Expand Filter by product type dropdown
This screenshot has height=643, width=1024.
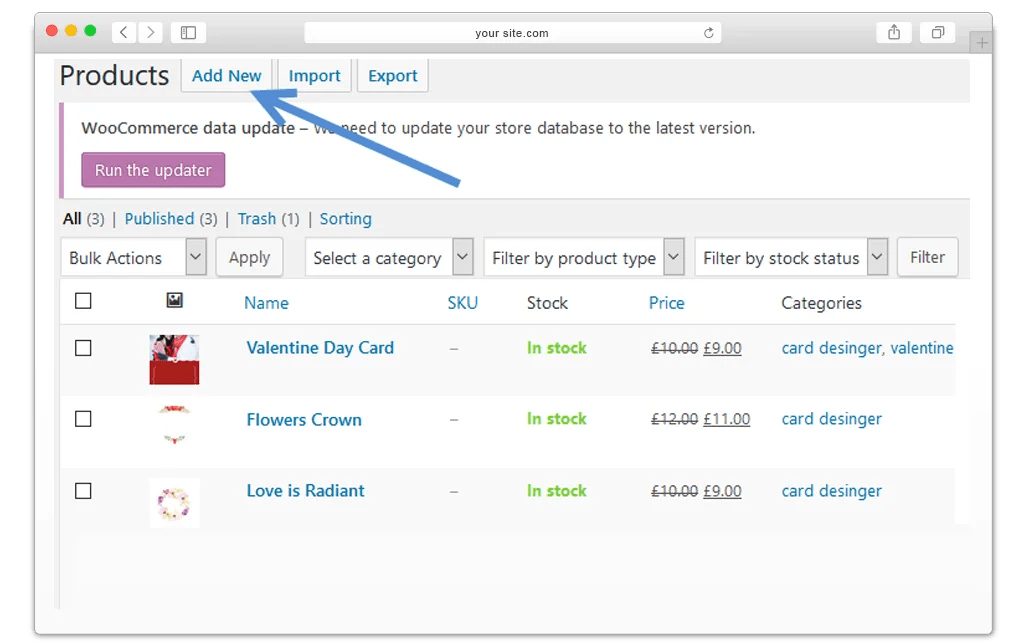[584, 257]
